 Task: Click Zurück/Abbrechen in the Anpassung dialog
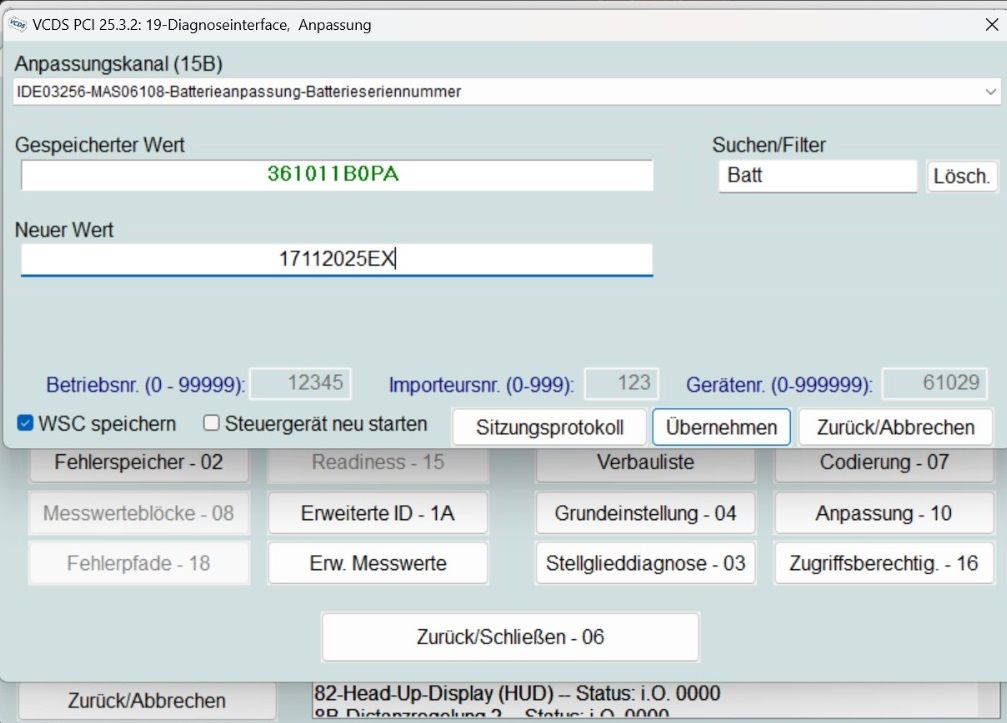(x=895, y=427)
